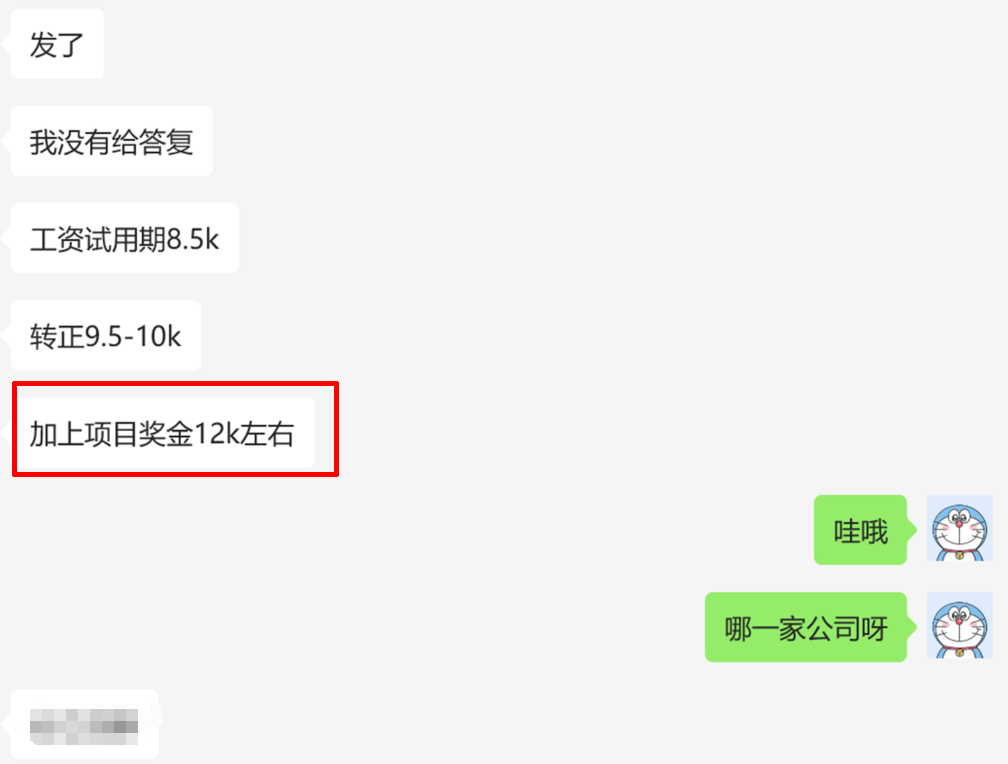
Task: Open the Doraemon avatar beside "哪一家公司呀"
Action: coord(959,626)
